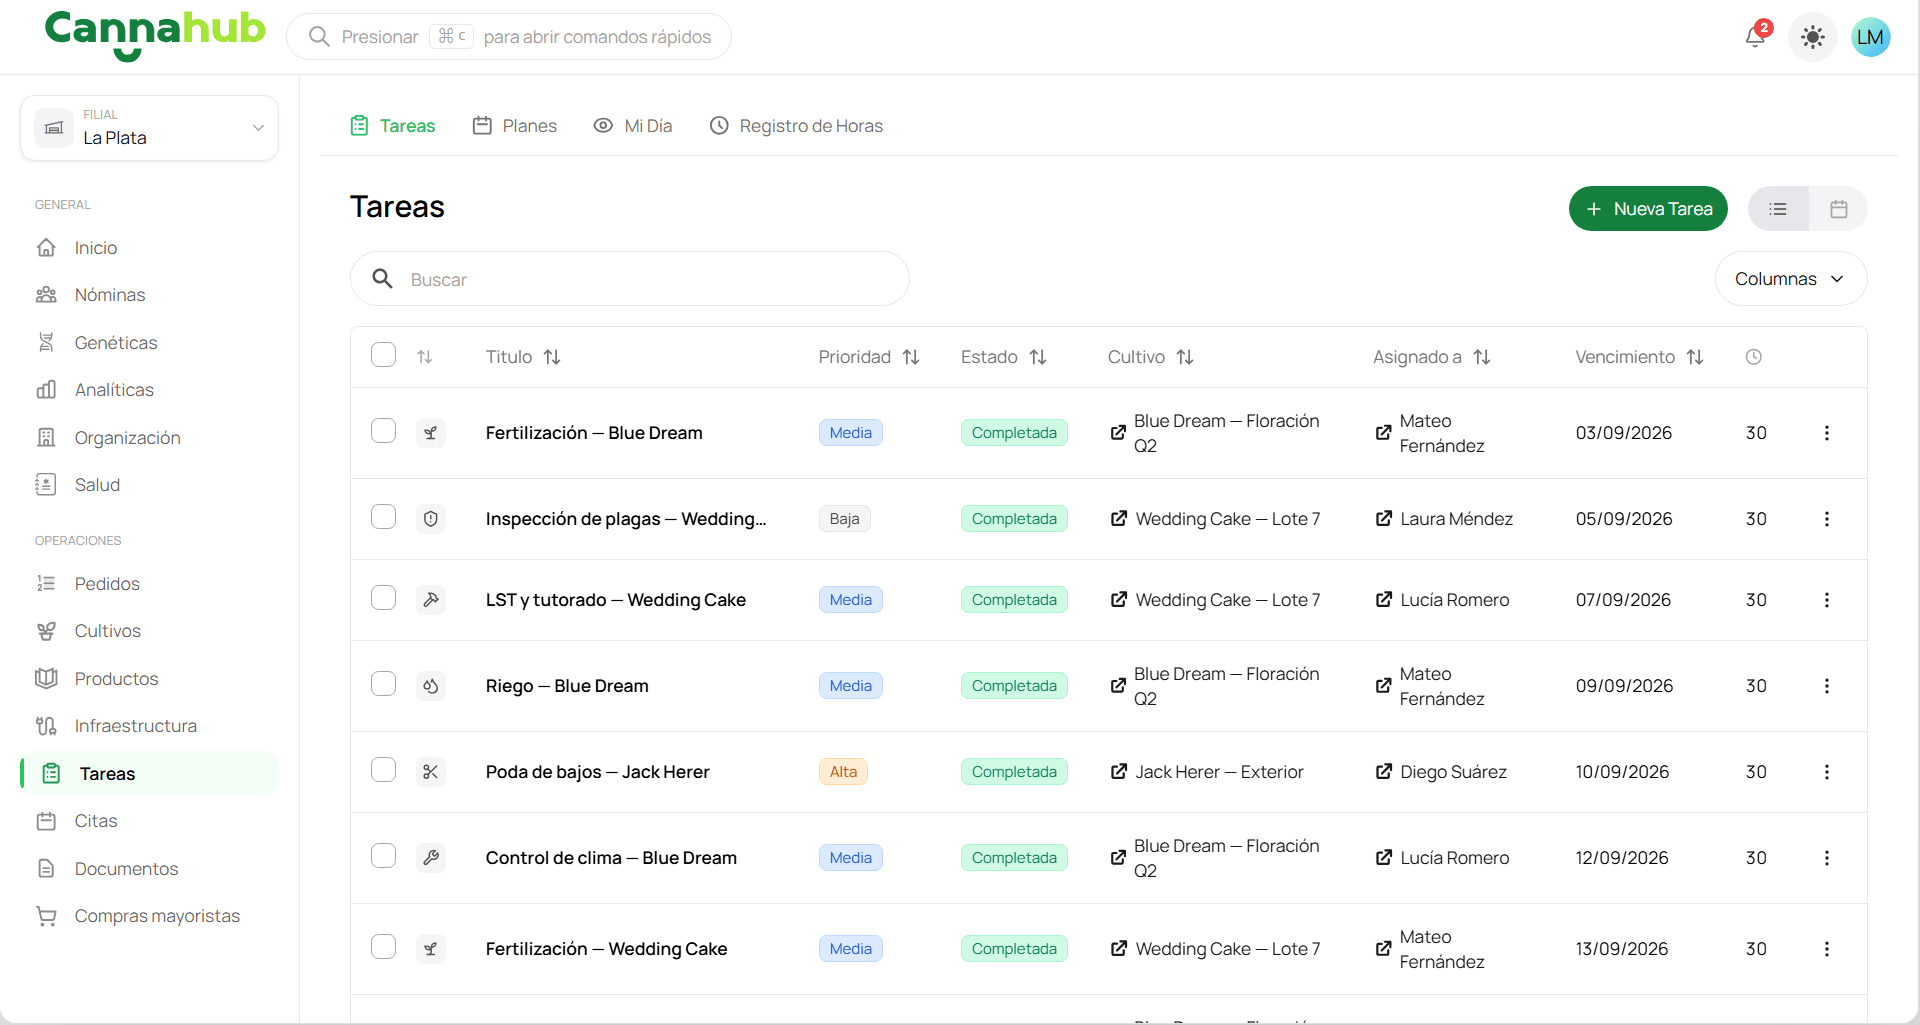Viewport: 1920px width, 1025px height.
Task: Open the Registro de Horas tab
Action: coord(797,126)
